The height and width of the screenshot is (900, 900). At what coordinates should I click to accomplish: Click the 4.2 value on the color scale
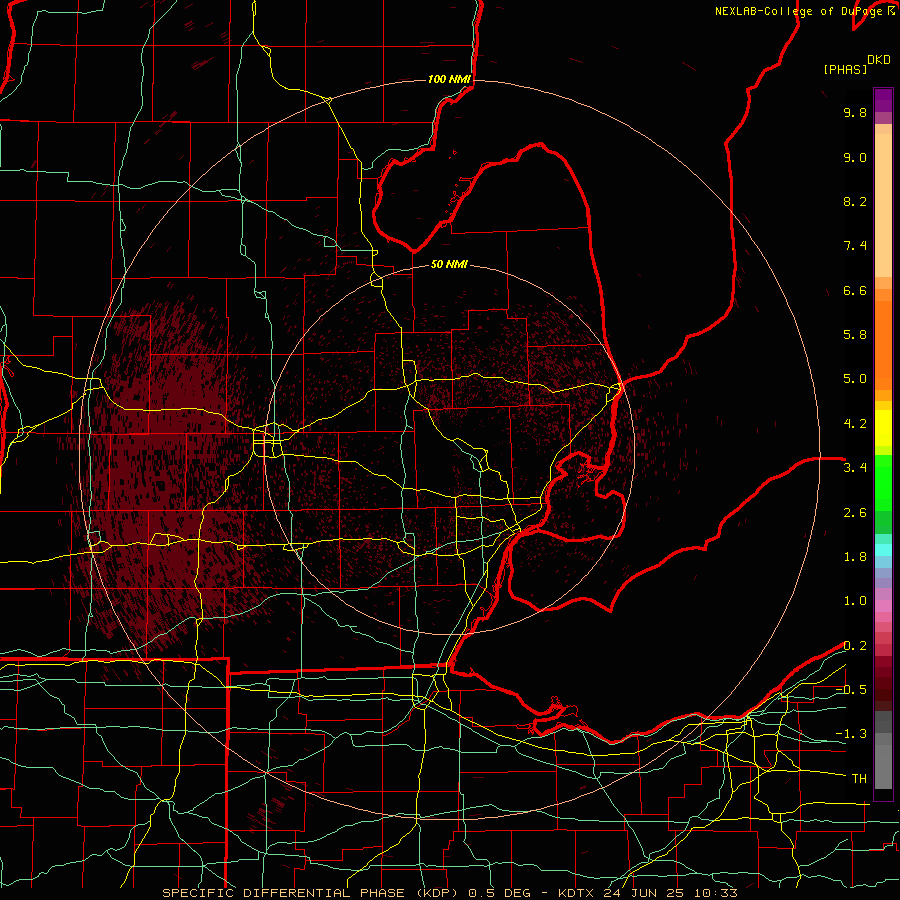click(855, 424)
